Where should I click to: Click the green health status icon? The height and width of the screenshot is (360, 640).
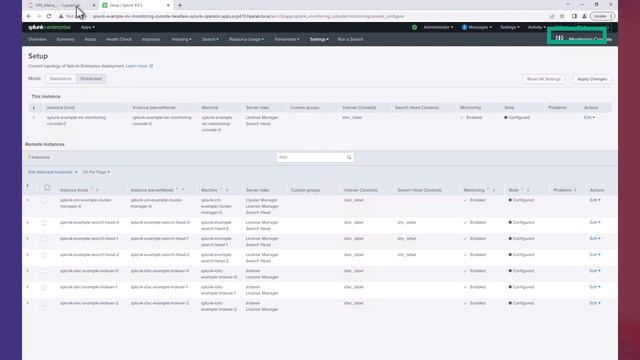414,27
